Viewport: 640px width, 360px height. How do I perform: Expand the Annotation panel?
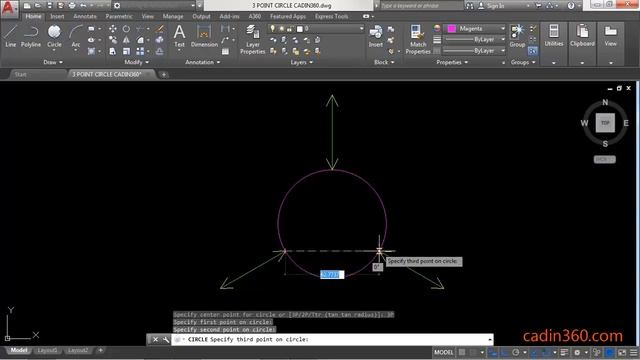pos(203,62)
